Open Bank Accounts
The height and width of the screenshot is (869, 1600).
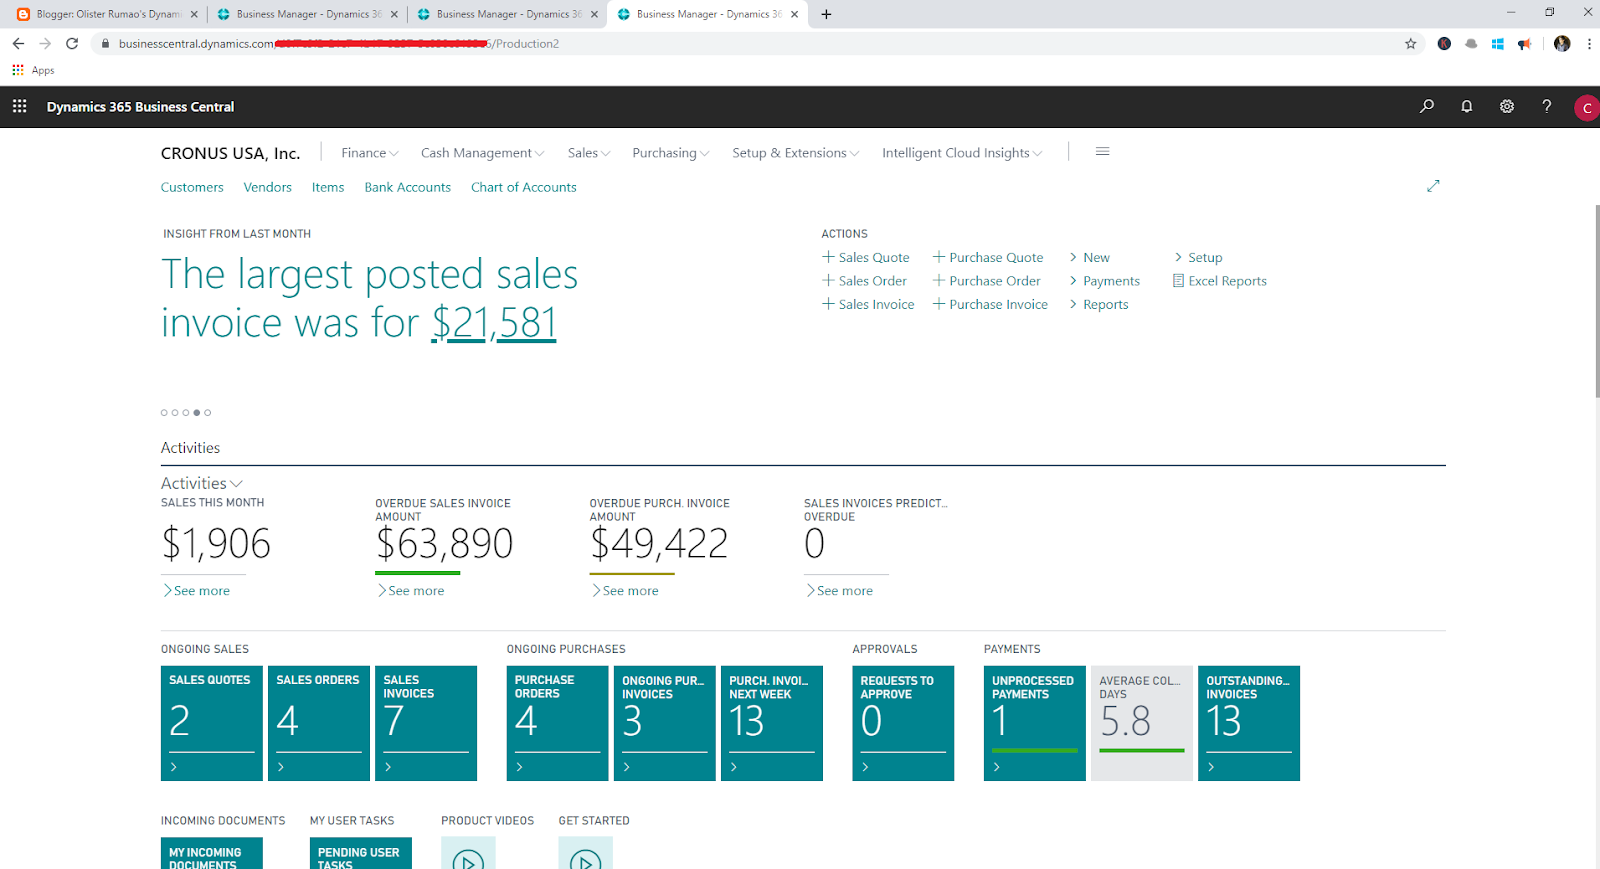[408, 187]
